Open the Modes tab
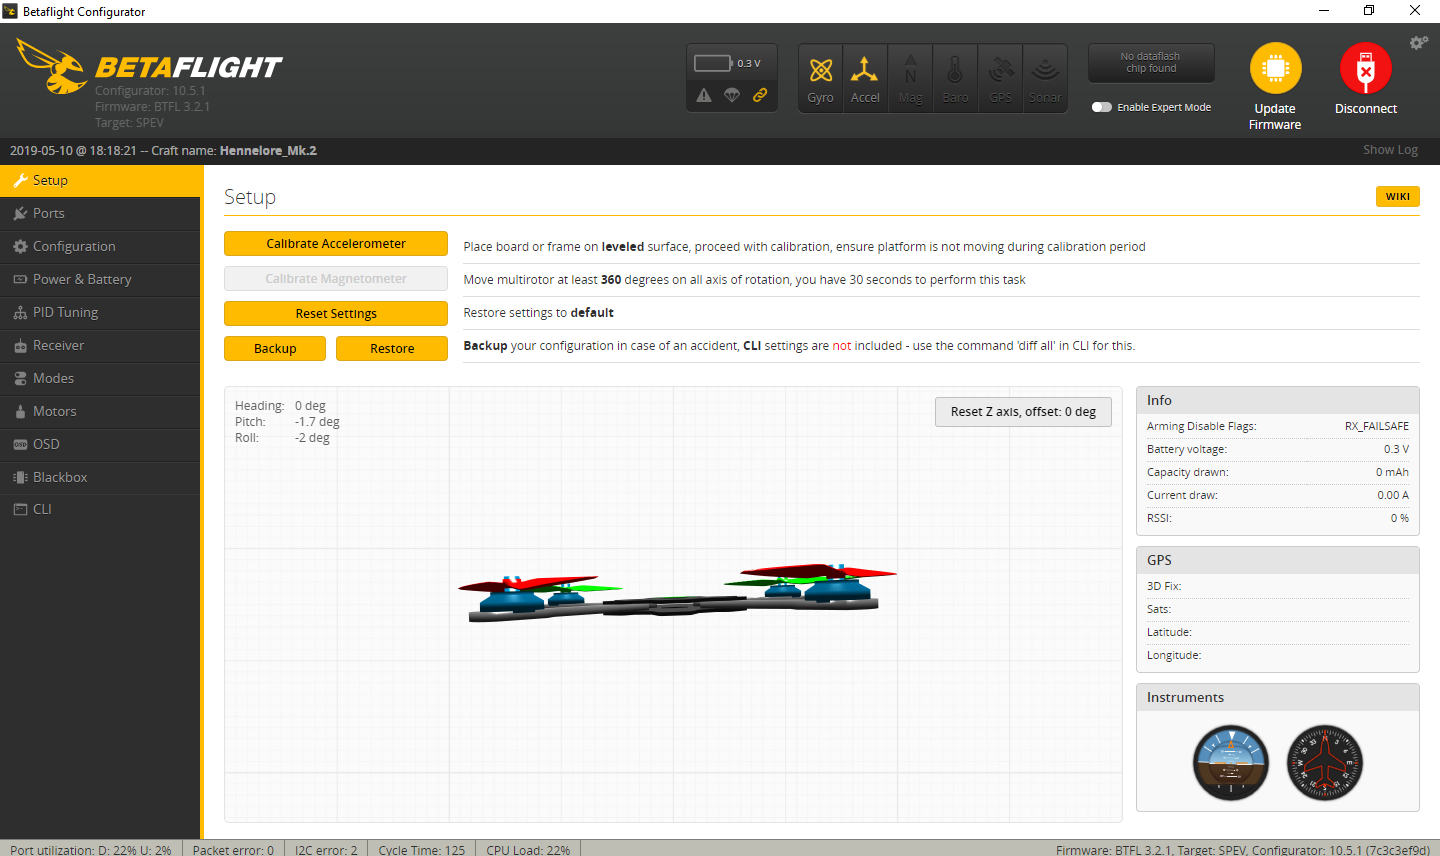This screenshot has width=1440, height=856. [x=100, y=378]
